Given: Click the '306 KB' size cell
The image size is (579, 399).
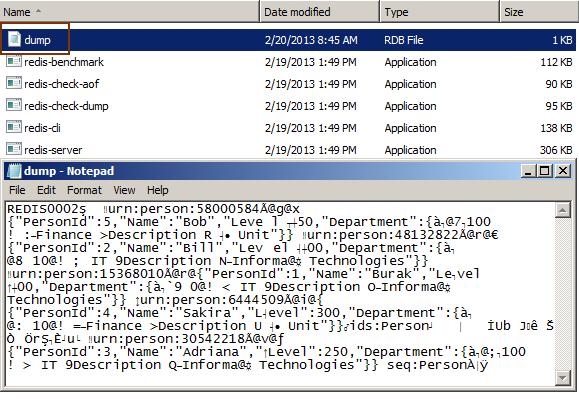Looking at the screenshot, I should [556, 150].
